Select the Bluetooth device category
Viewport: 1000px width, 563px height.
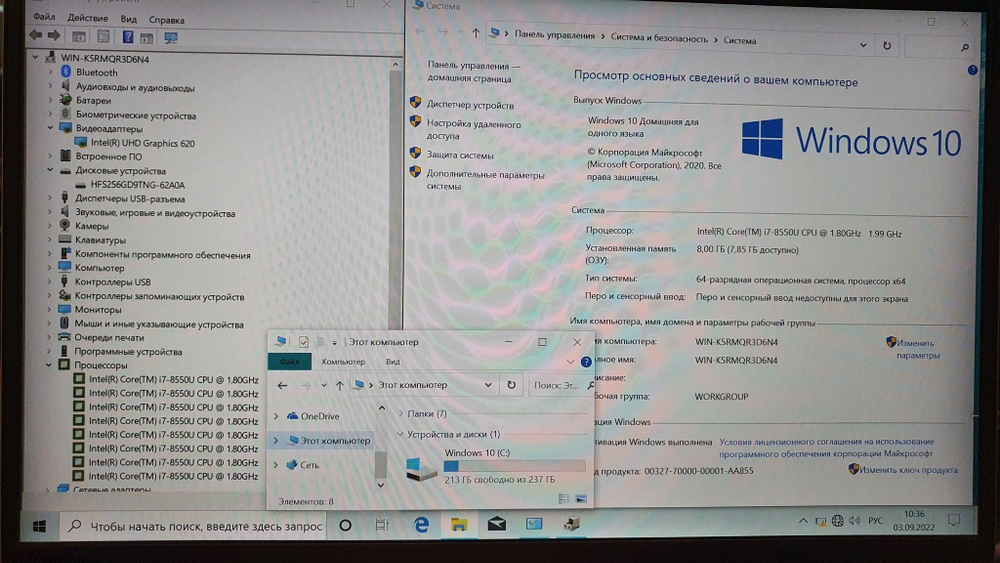pyautogui.click(x=96, y=72)
